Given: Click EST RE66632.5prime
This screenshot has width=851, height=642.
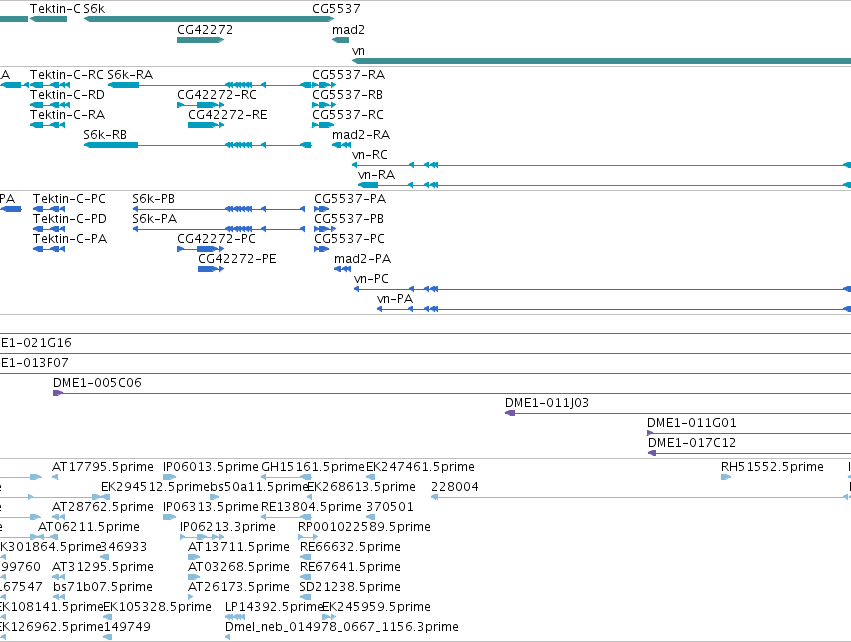Looking at the screenshot, I should 305,558.
